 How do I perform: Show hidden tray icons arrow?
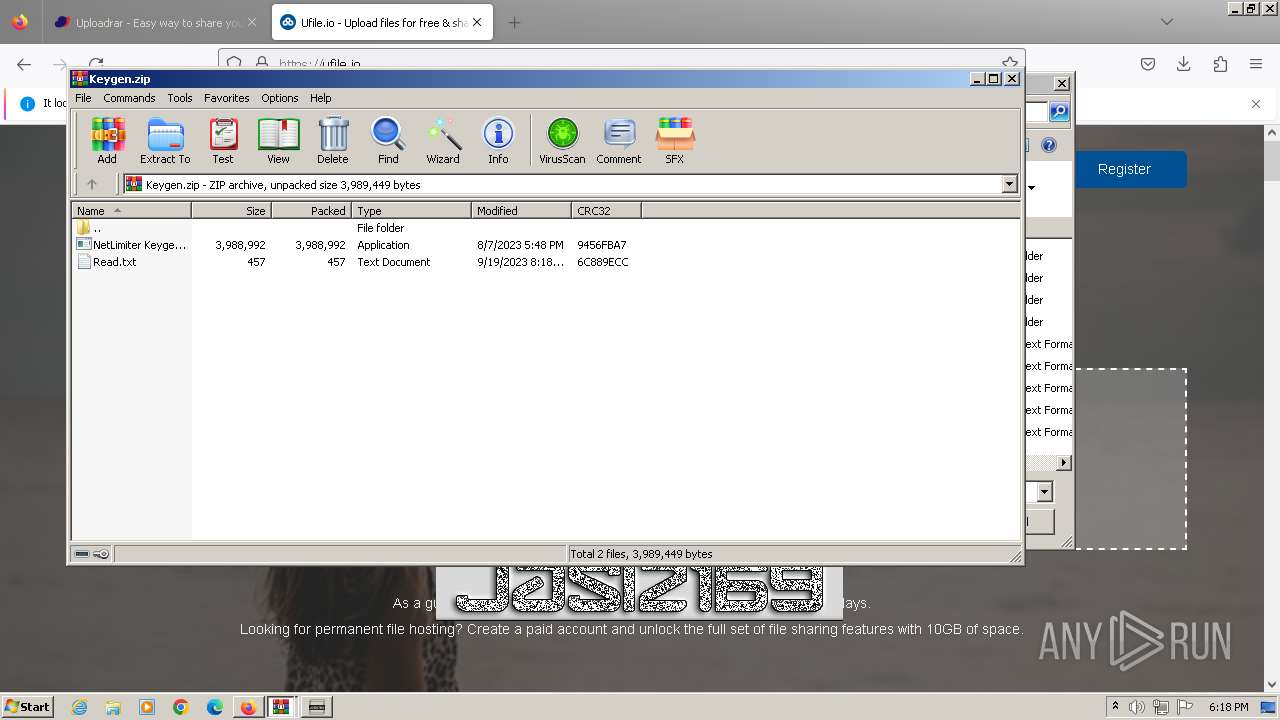pyautogui.click(x=1115, y=707)
